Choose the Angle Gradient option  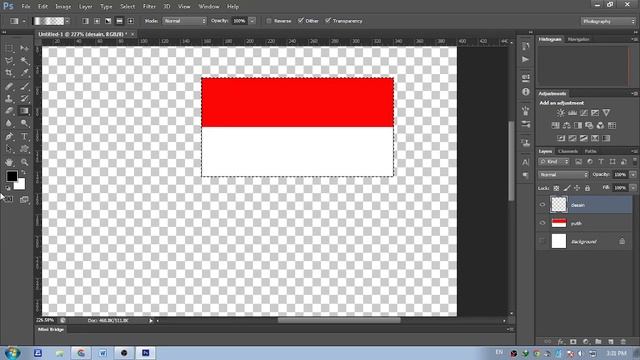pyautogui.click(x=108, y=21)
